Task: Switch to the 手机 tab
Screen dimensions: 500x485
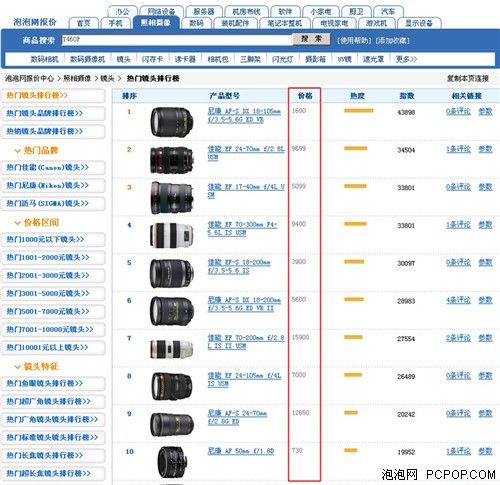Action: [115, 23]
